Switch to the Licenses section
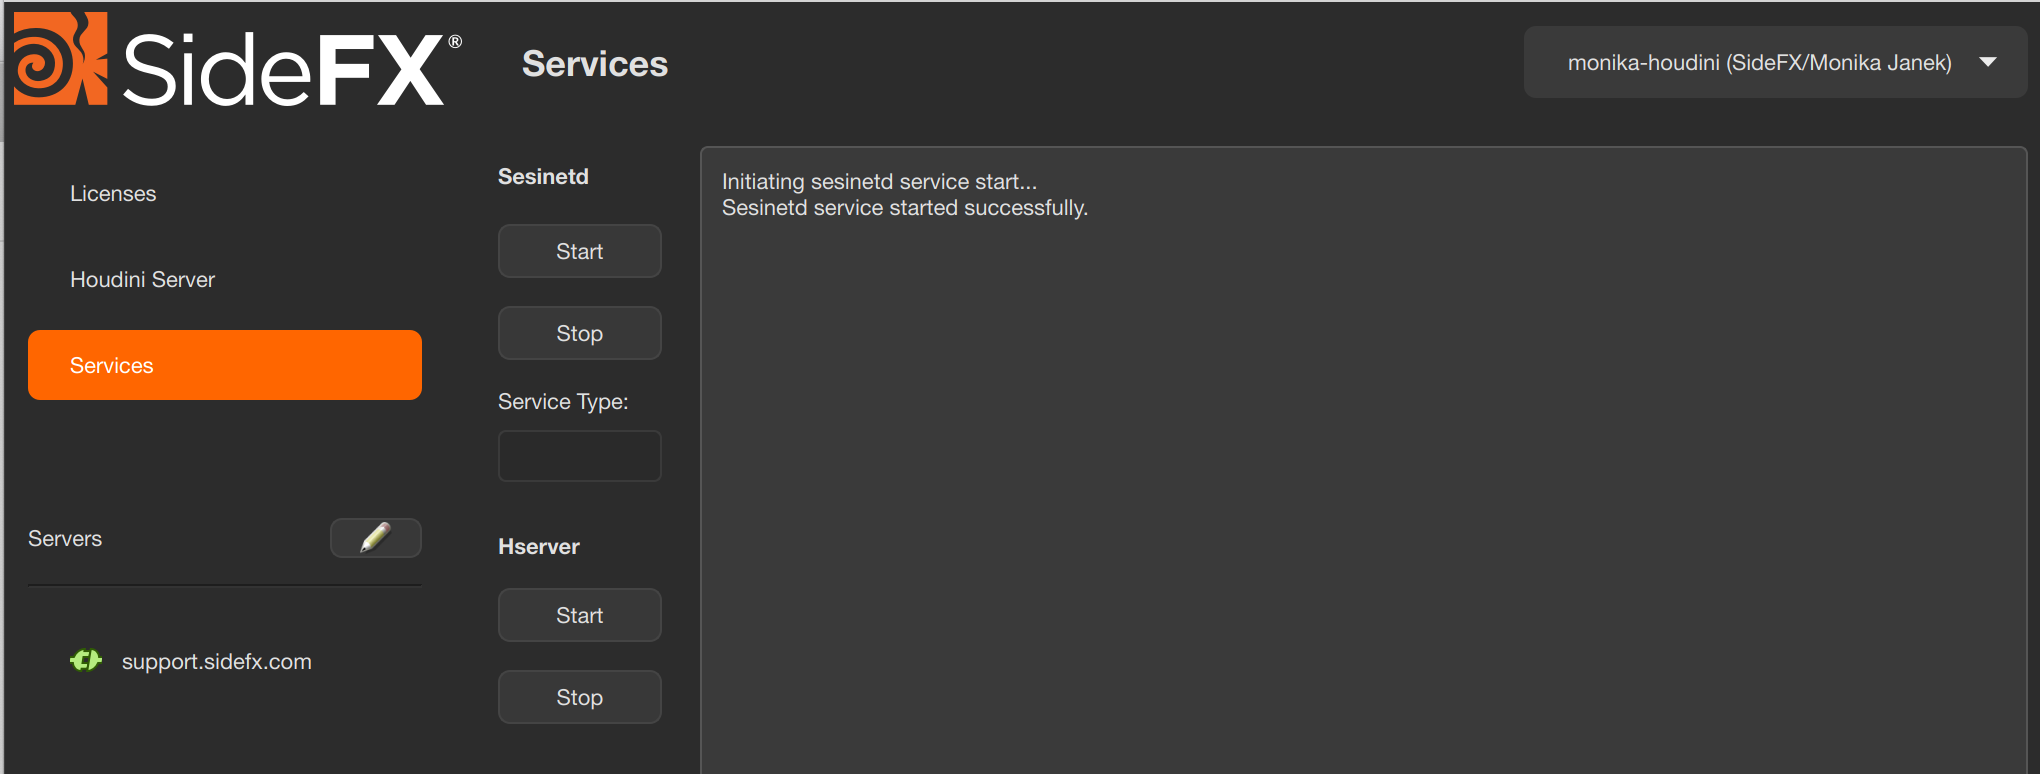 [112, 193]
